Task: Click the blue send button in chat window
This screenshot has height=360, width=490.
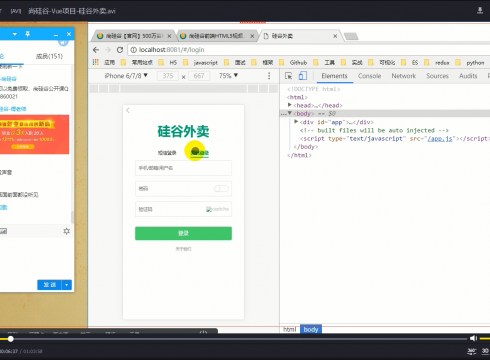Action: 50,285
